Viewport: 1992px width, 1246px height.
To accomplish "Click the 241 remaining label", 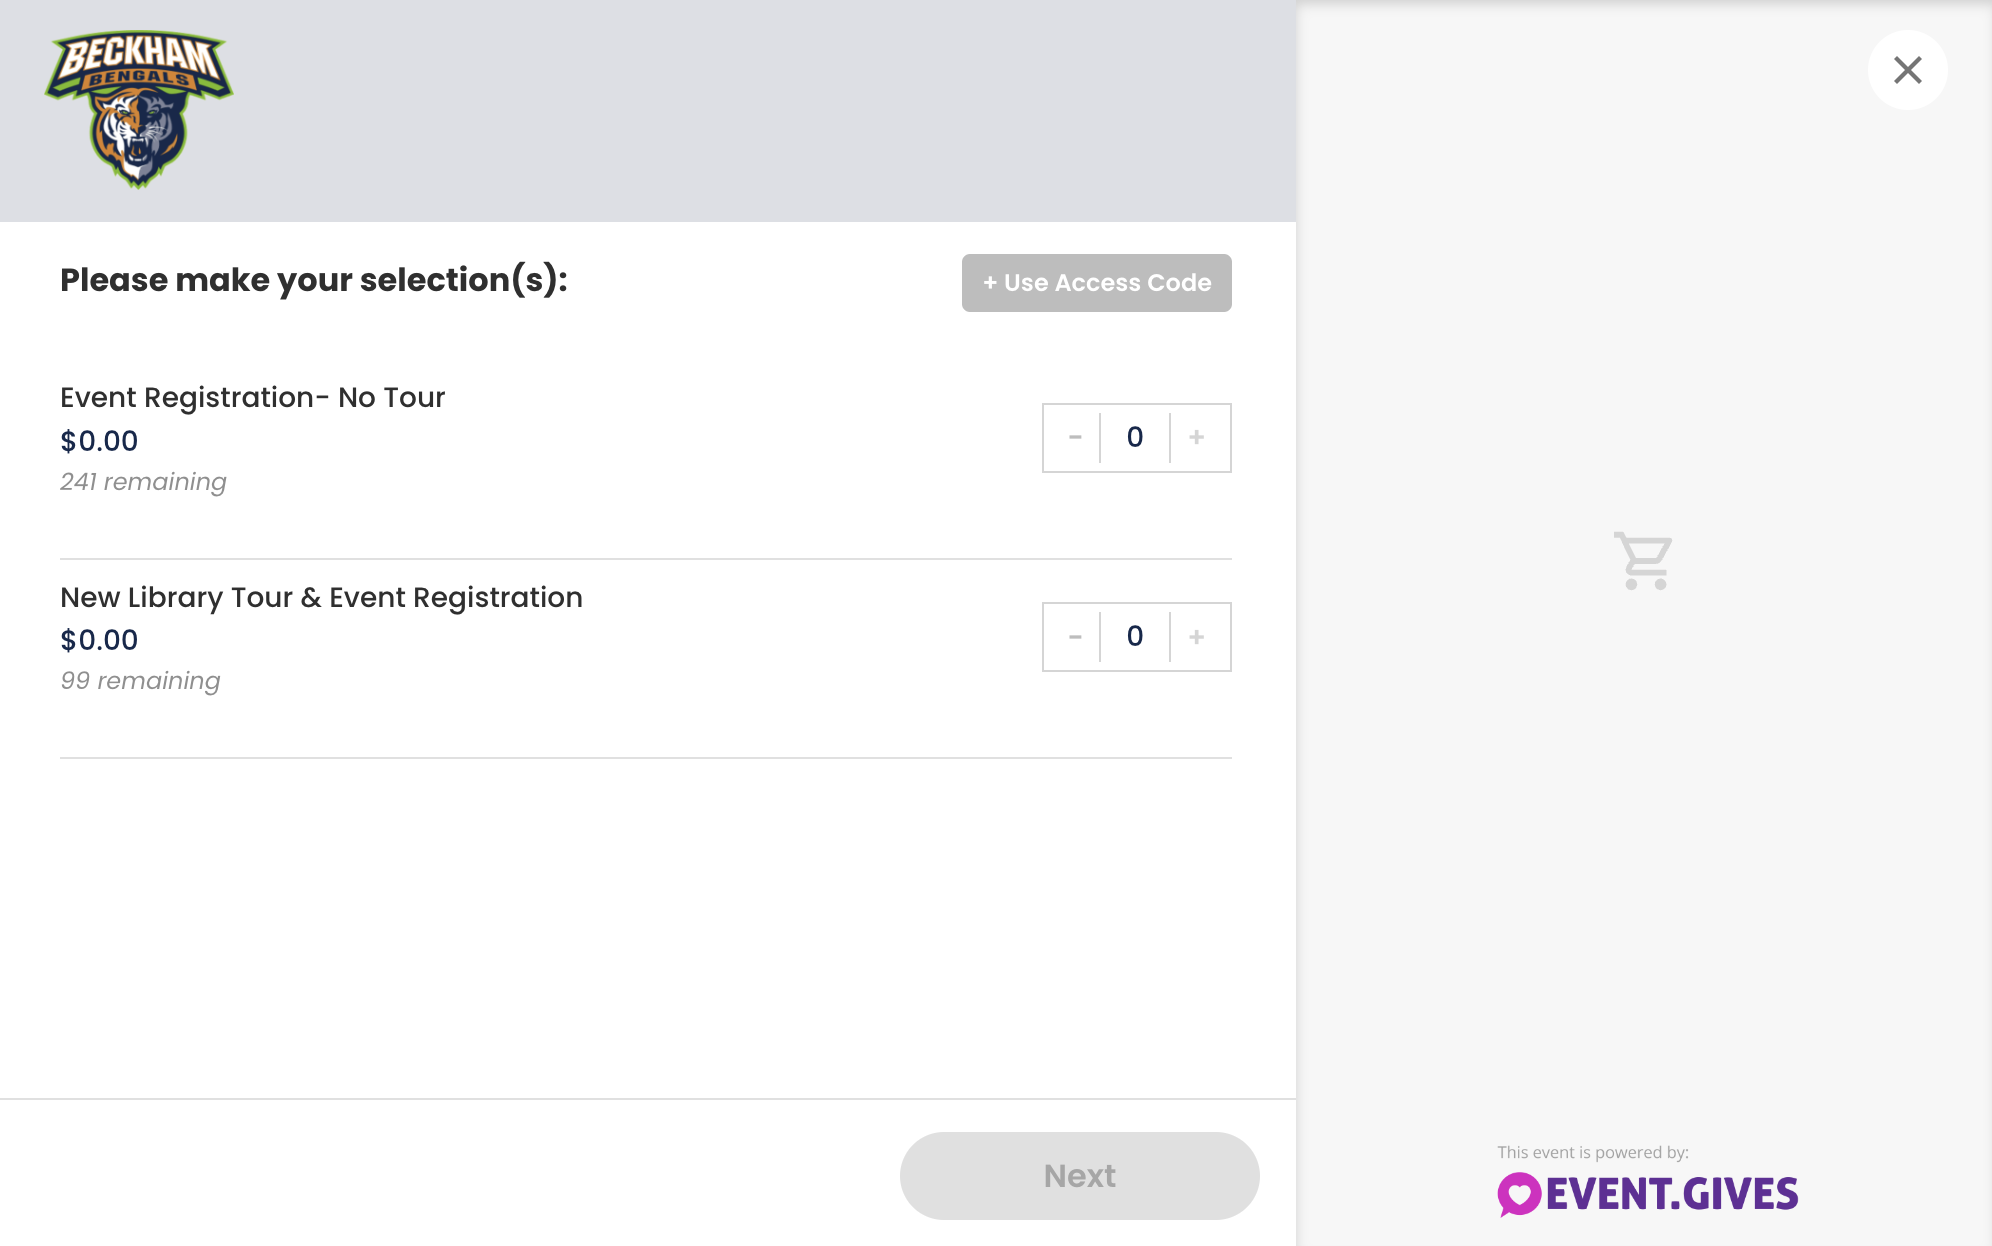I will [x=143, y=482].
